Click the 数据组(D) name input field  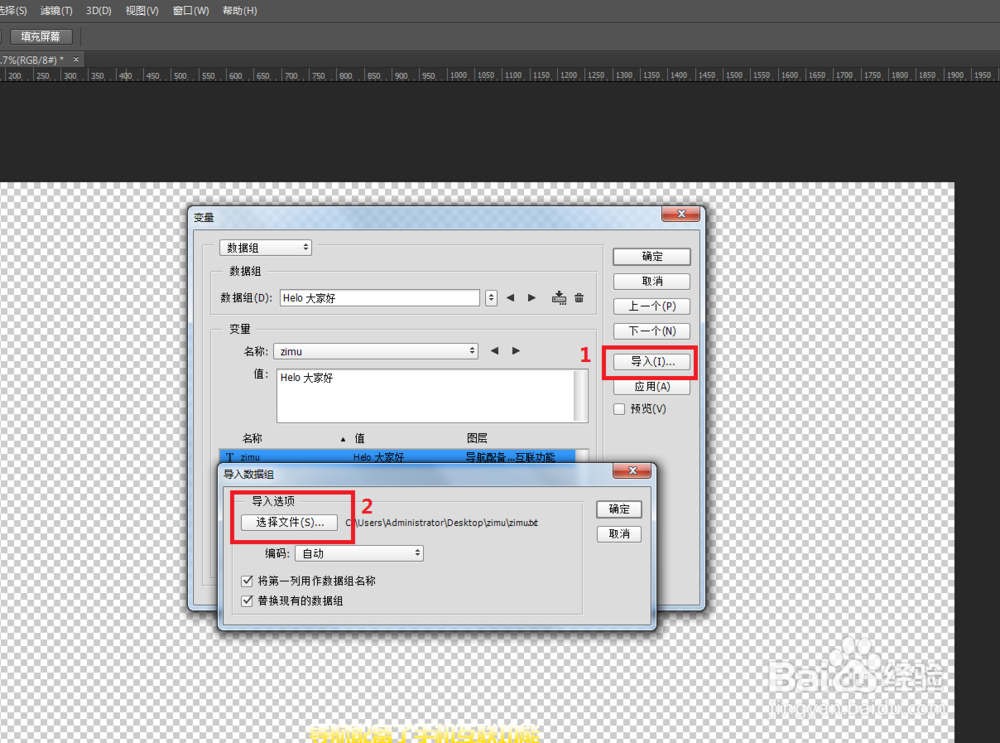tap(379, 298)
